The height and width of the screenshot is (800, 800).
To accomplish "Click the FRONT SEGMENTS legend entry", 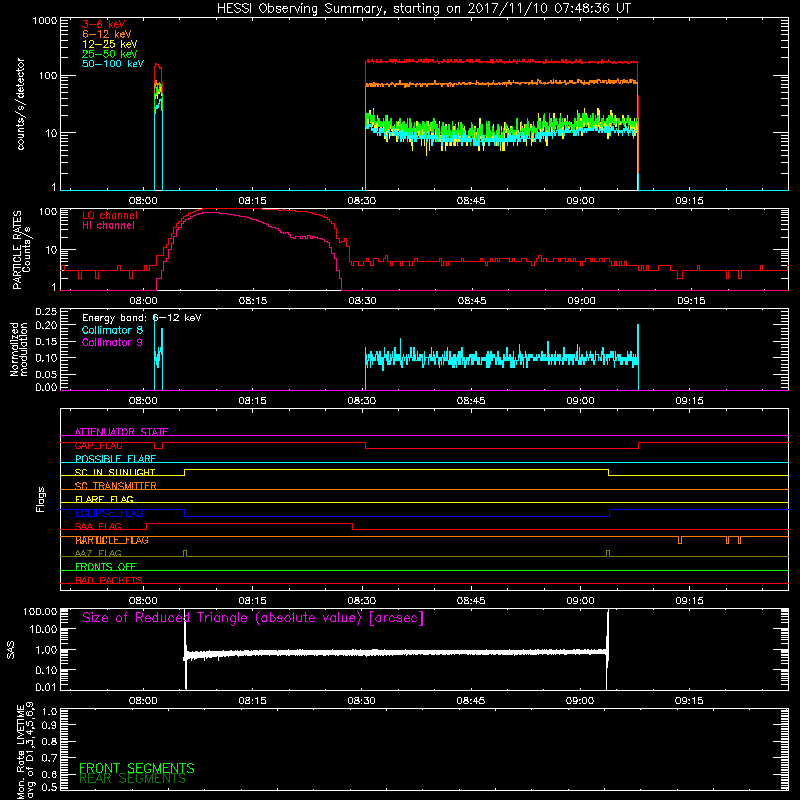I will click(x=137, y=768).
